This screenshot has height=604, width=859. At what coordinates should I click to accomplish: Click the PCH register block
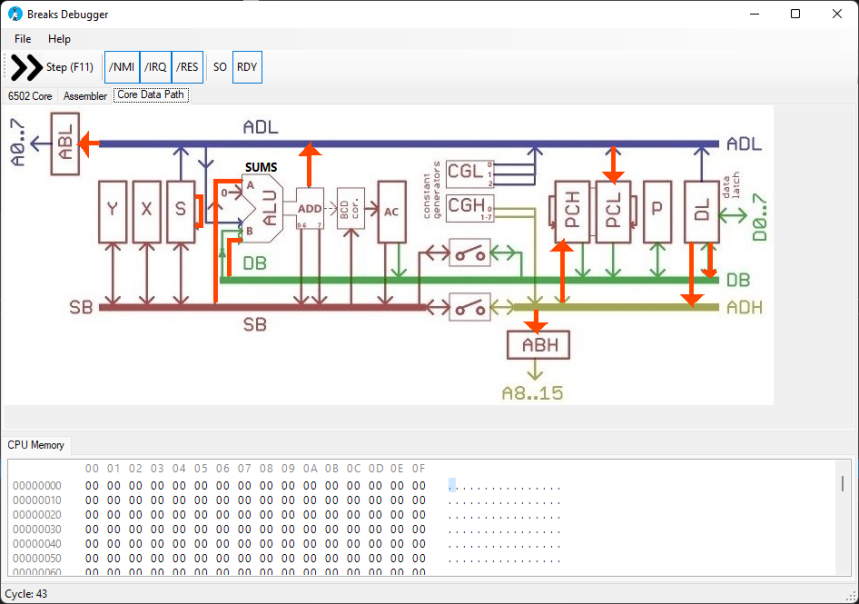[572, 211]
